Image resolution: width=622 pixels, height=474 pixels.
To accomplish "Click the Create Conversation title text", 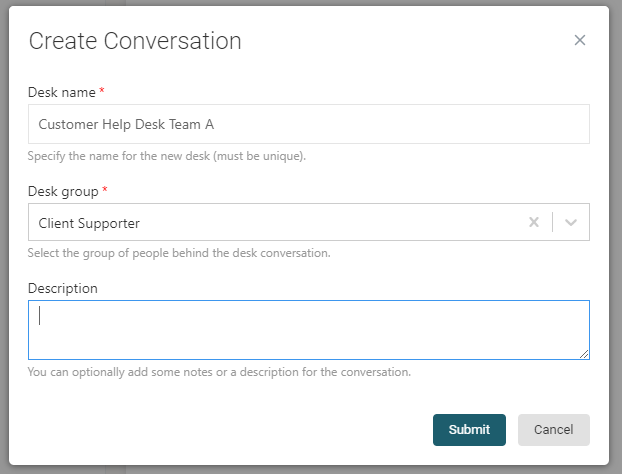I will [135, 41].
